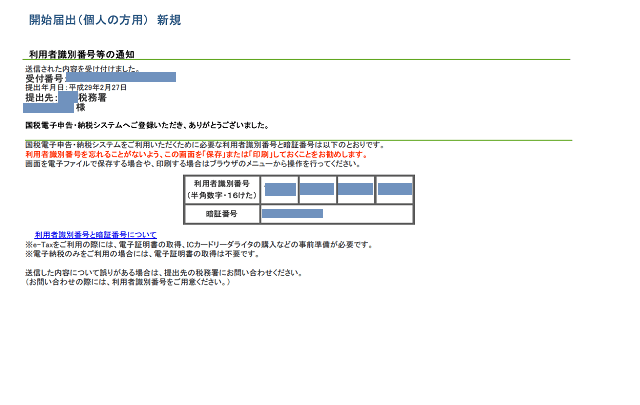The width and height of the screenshot is (640, 405).
Task: Select the third block of the 利用者識別番号
Action: coord(355,189)
